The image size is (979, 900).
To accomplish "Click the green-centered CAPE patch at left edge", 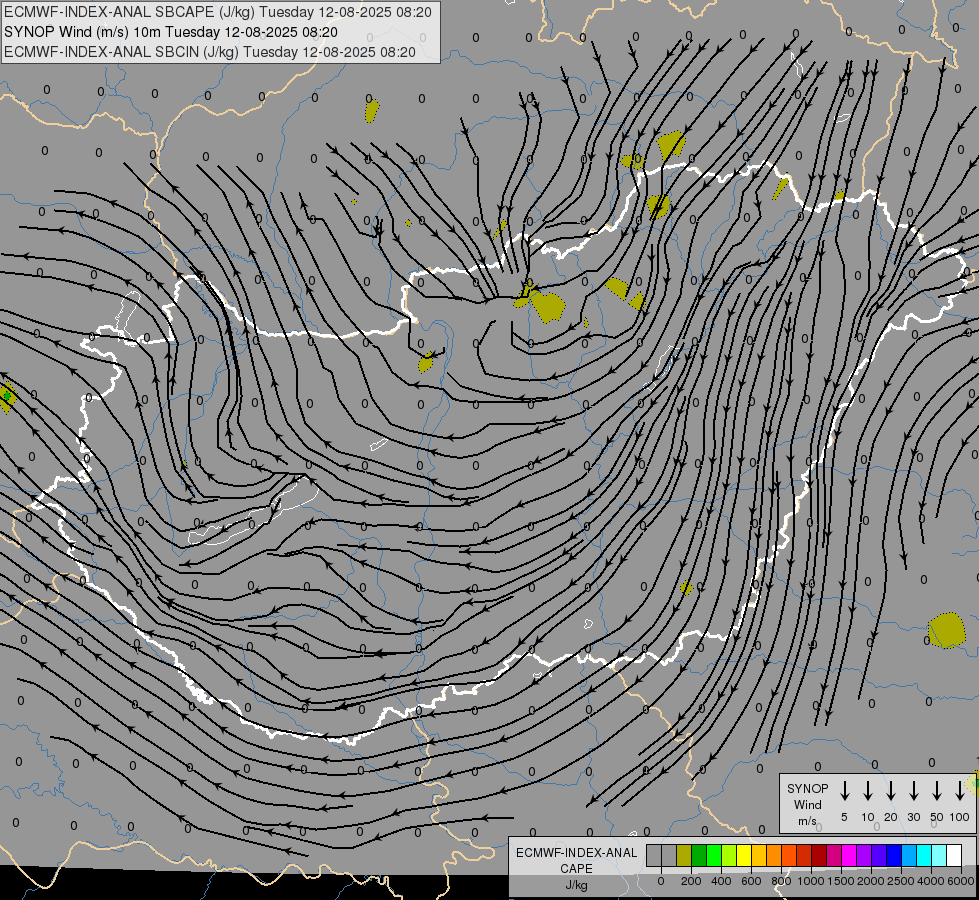I will click(6, 397).
